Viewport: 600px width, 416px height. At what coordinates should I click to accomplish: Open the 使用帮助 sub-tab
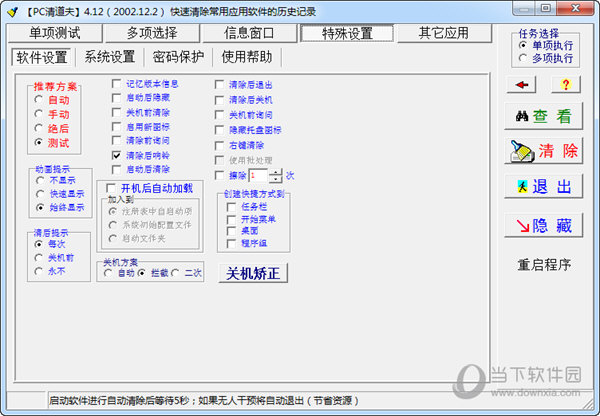247,57
